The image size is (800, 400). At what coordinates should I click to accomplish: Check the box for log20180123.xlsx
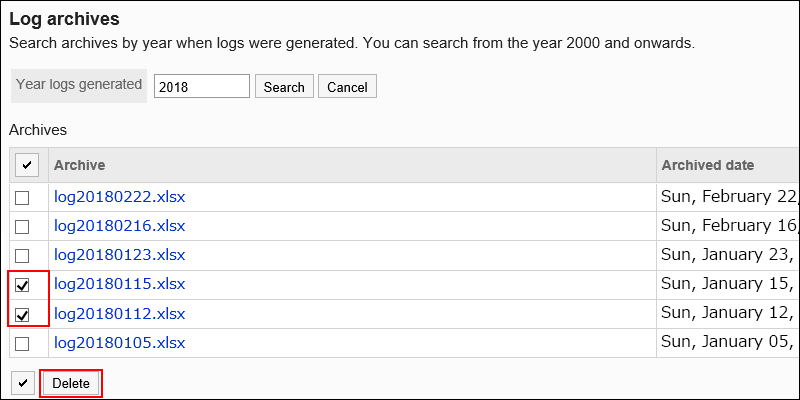pyautogui.click(x=22, y=256)
